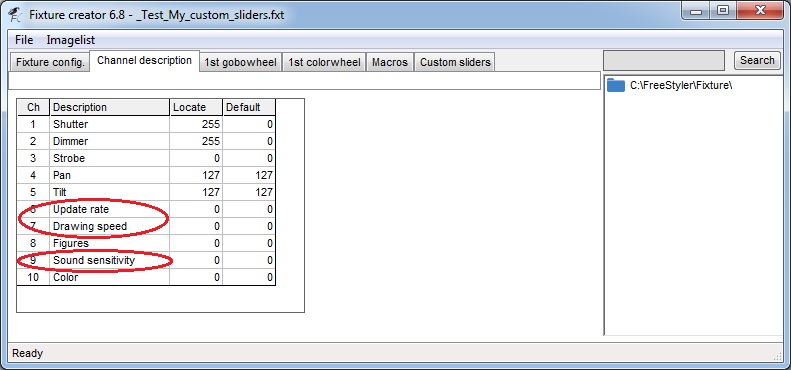Open the 1st colorwheel tab

tap(324, 63)
